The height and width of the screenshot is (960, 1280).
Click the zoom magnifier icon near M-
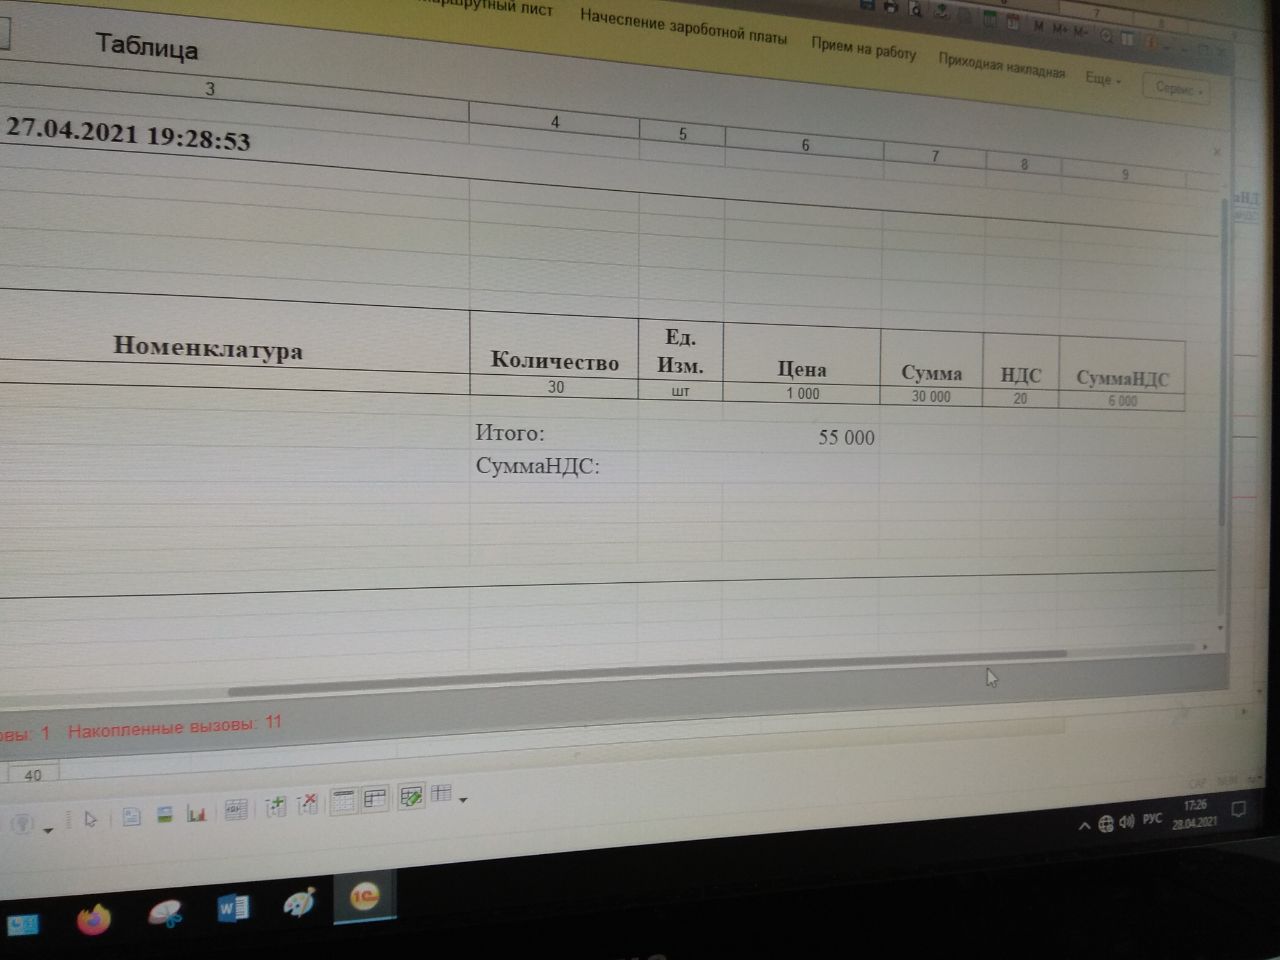point(1106,36)
